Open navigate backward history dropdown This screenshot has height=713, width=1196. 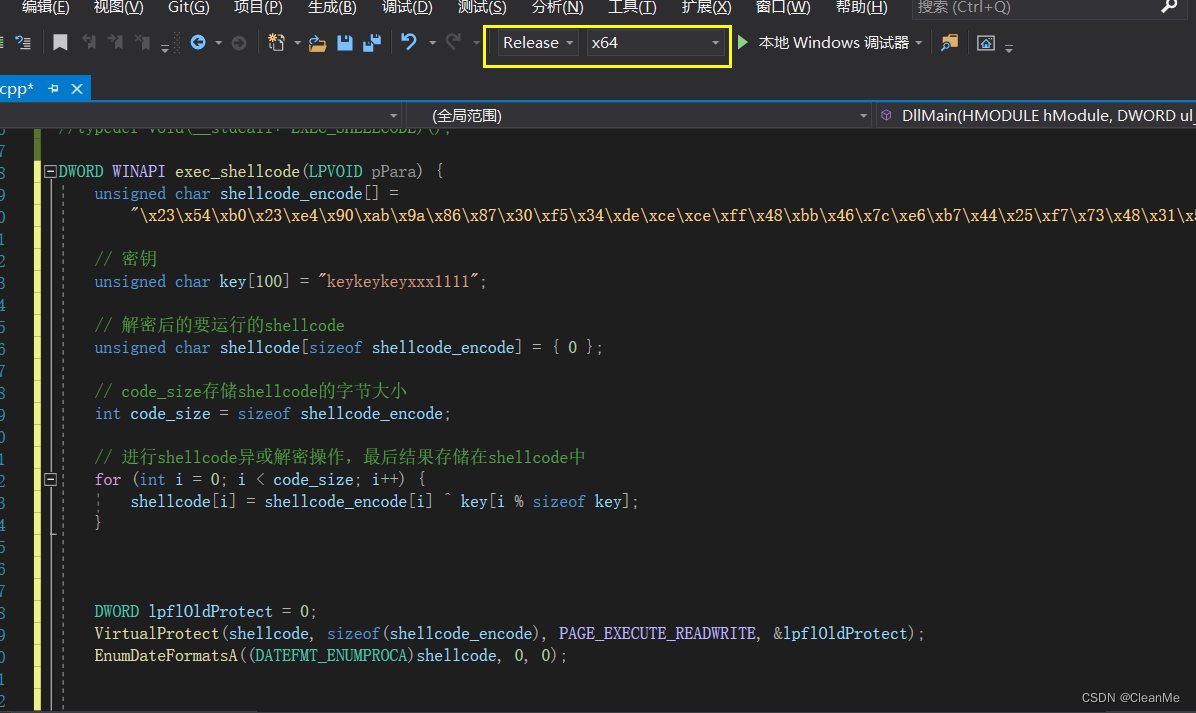[x=218, y=43]
